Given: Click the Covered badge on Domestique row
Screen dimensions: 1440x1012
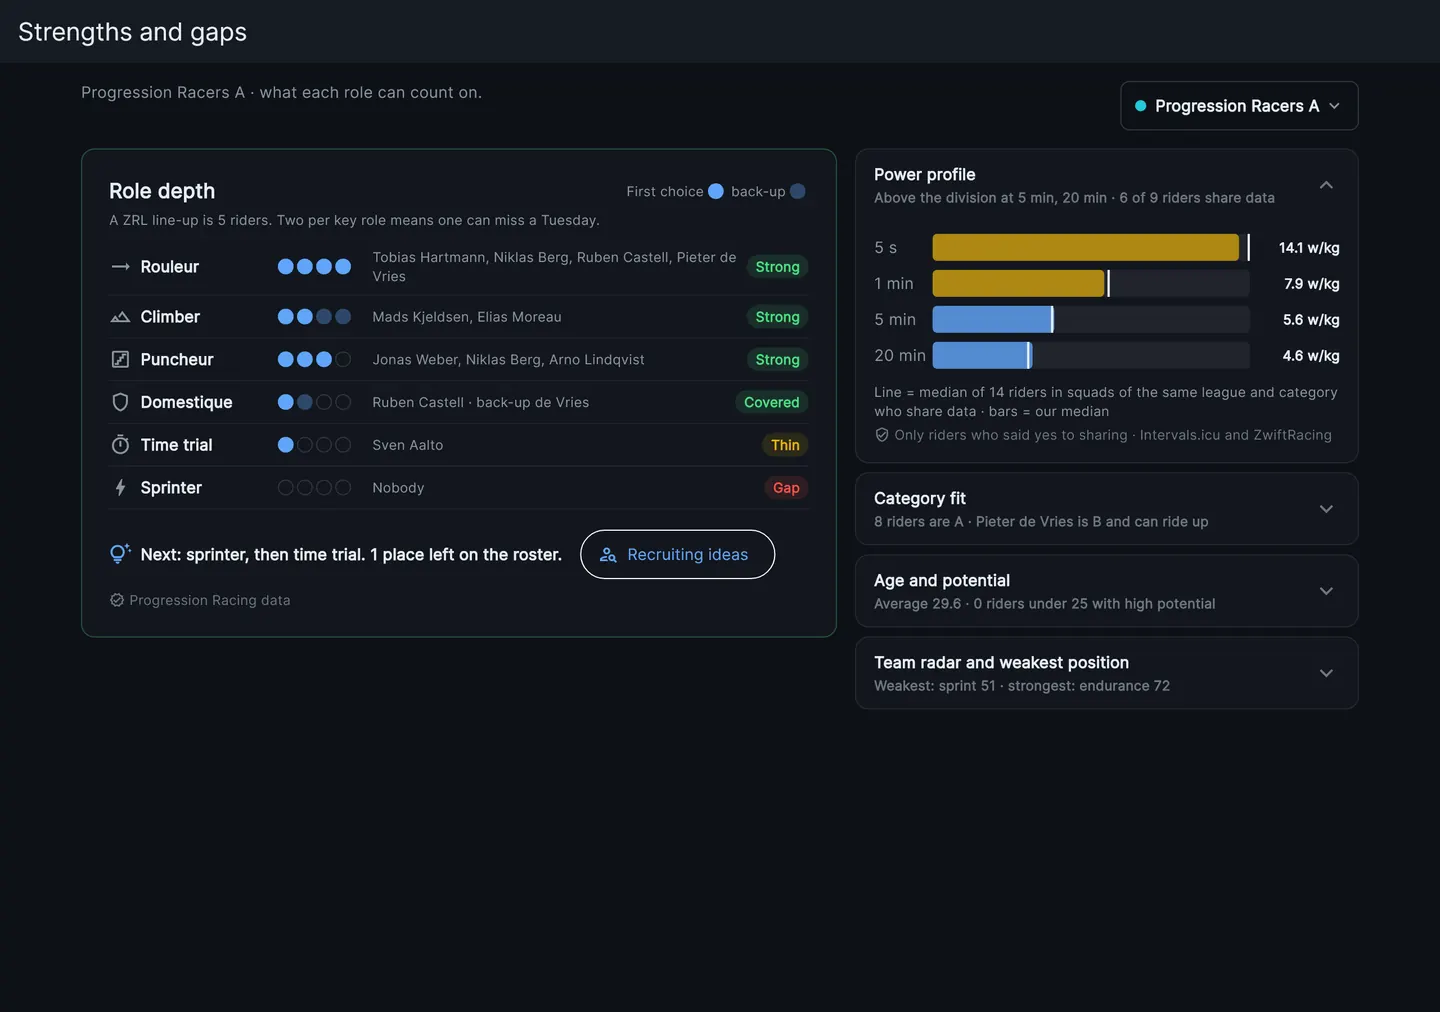Looking at the screenshot, I should coord(772,402).
